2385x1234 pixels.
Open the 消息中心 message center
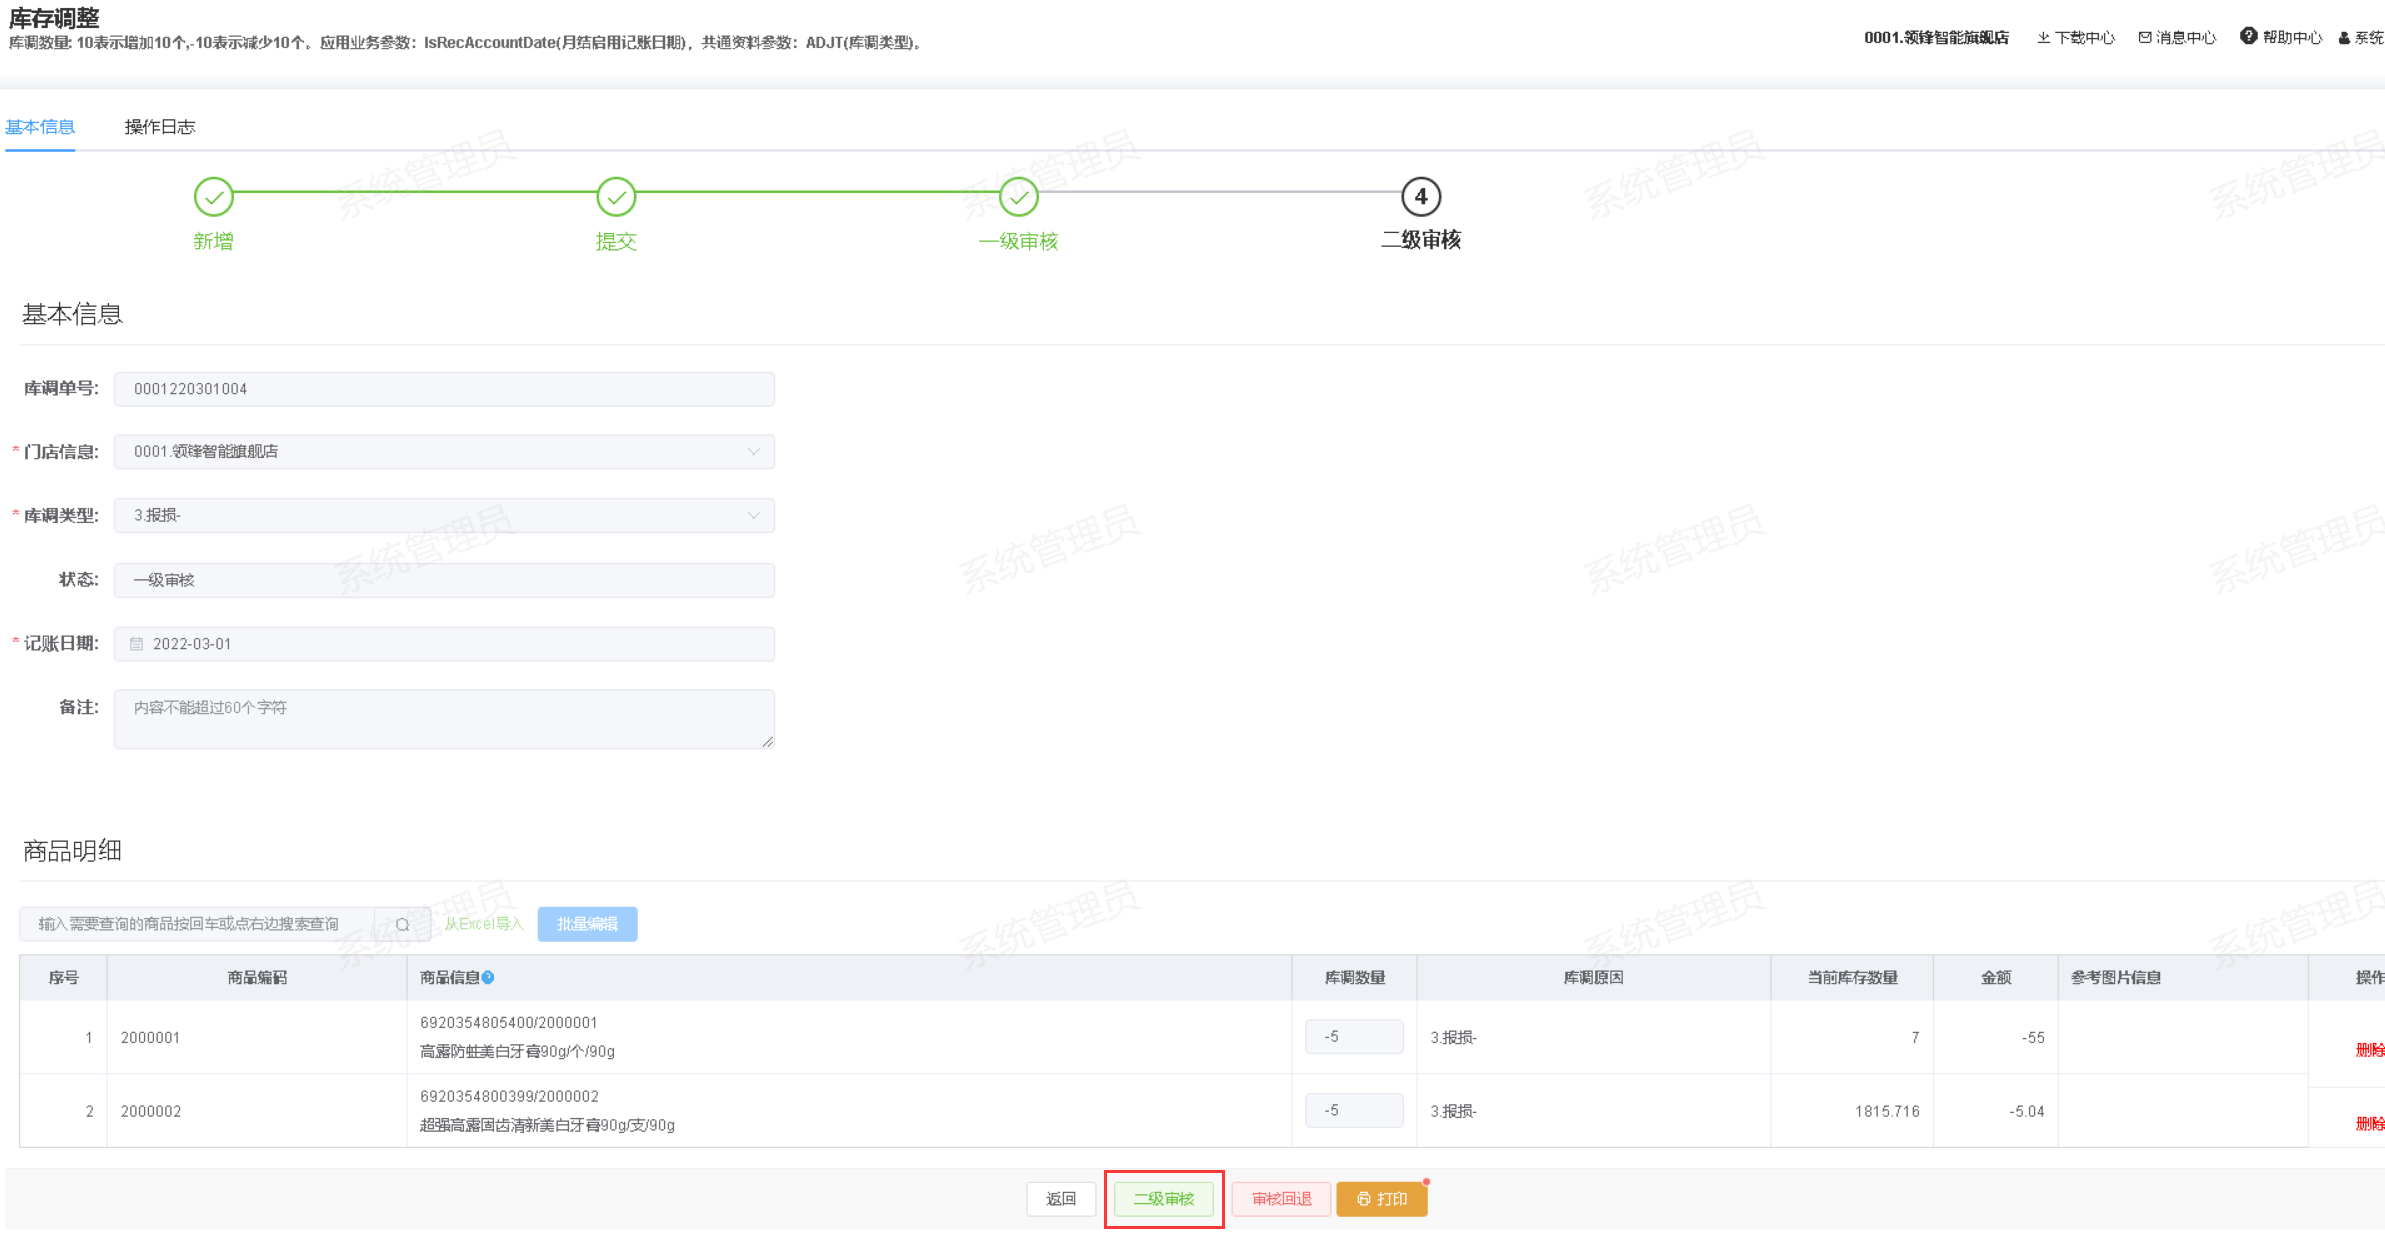coord(2177,38)
